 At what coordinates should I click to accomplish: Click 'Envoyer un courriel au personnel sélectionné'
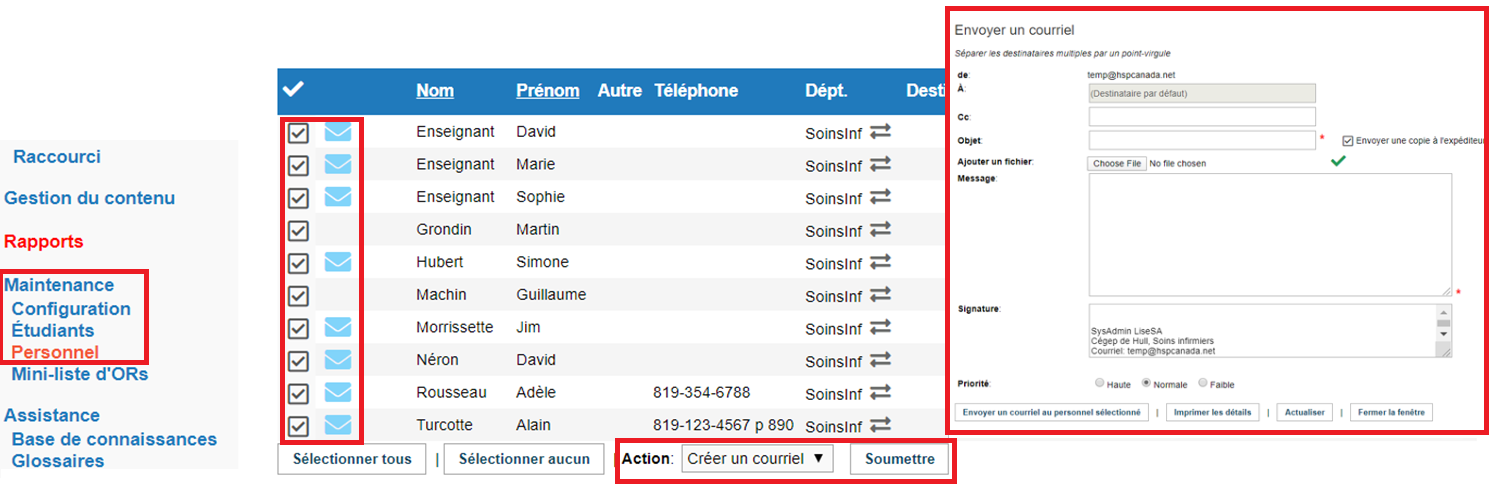pyautogui.click(x=1051, y=412)
